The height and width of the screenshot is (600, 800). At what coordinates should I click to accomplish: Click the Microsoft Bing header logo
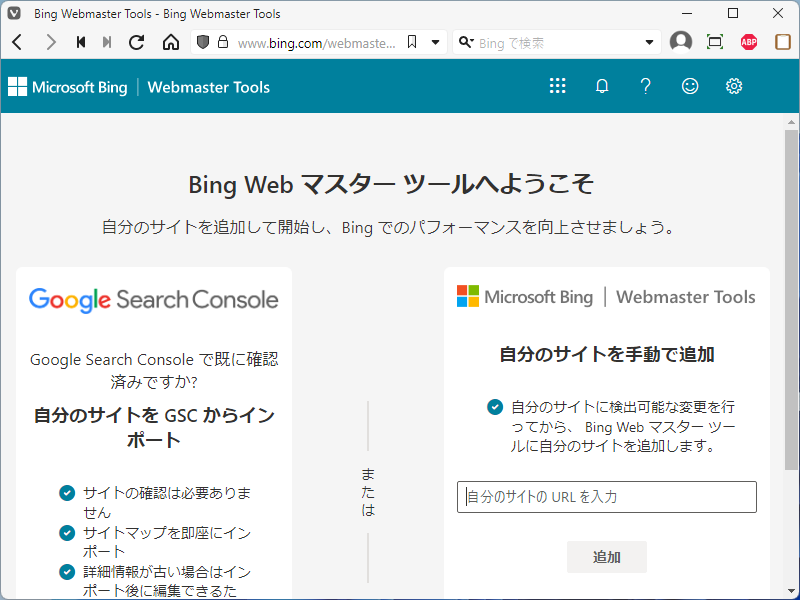coord(67,87)
